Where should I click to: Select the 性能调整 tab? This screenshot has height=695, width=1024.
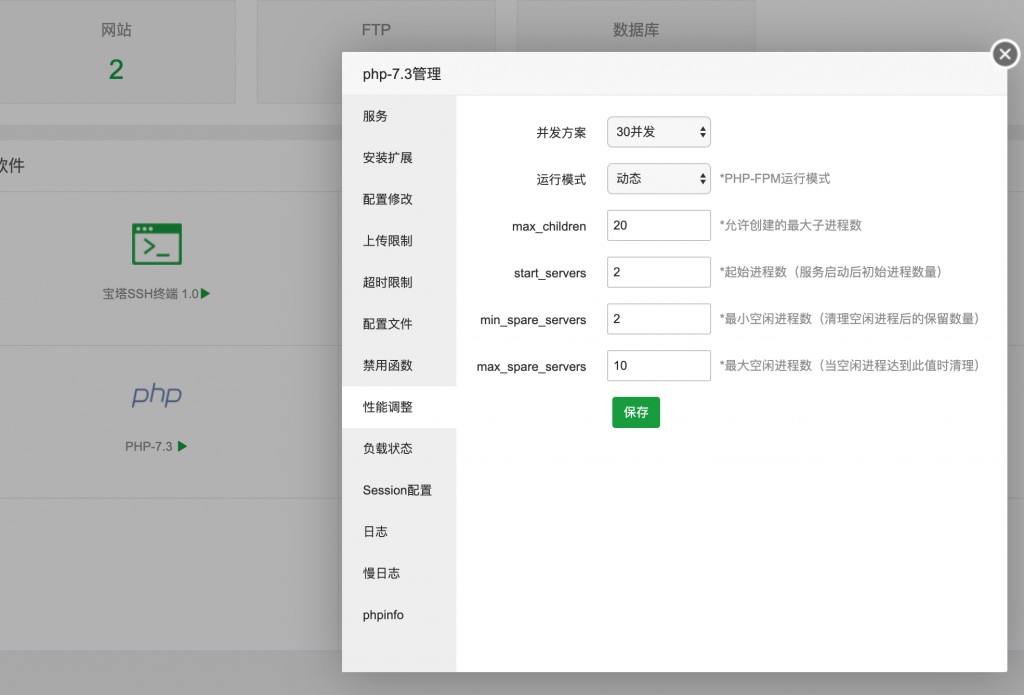point(399,407)
